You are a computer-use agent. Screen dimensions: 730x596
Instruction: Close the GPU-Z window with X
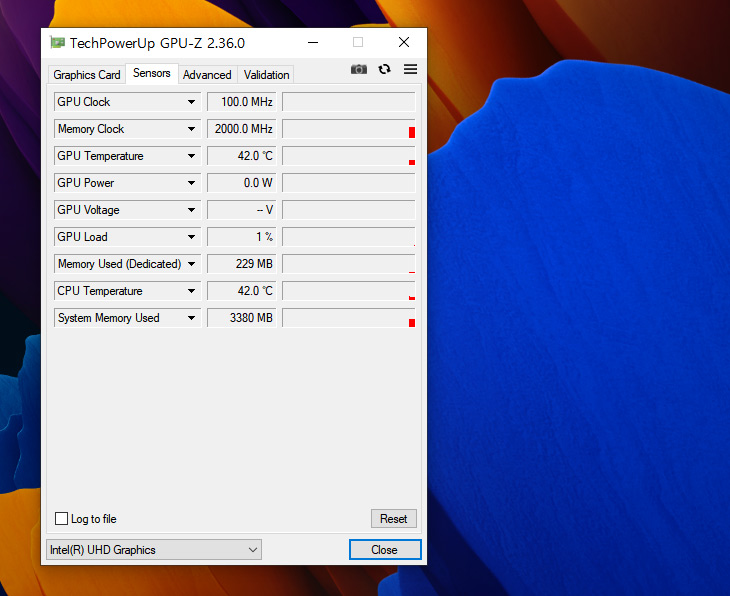(x=404, y=42)
